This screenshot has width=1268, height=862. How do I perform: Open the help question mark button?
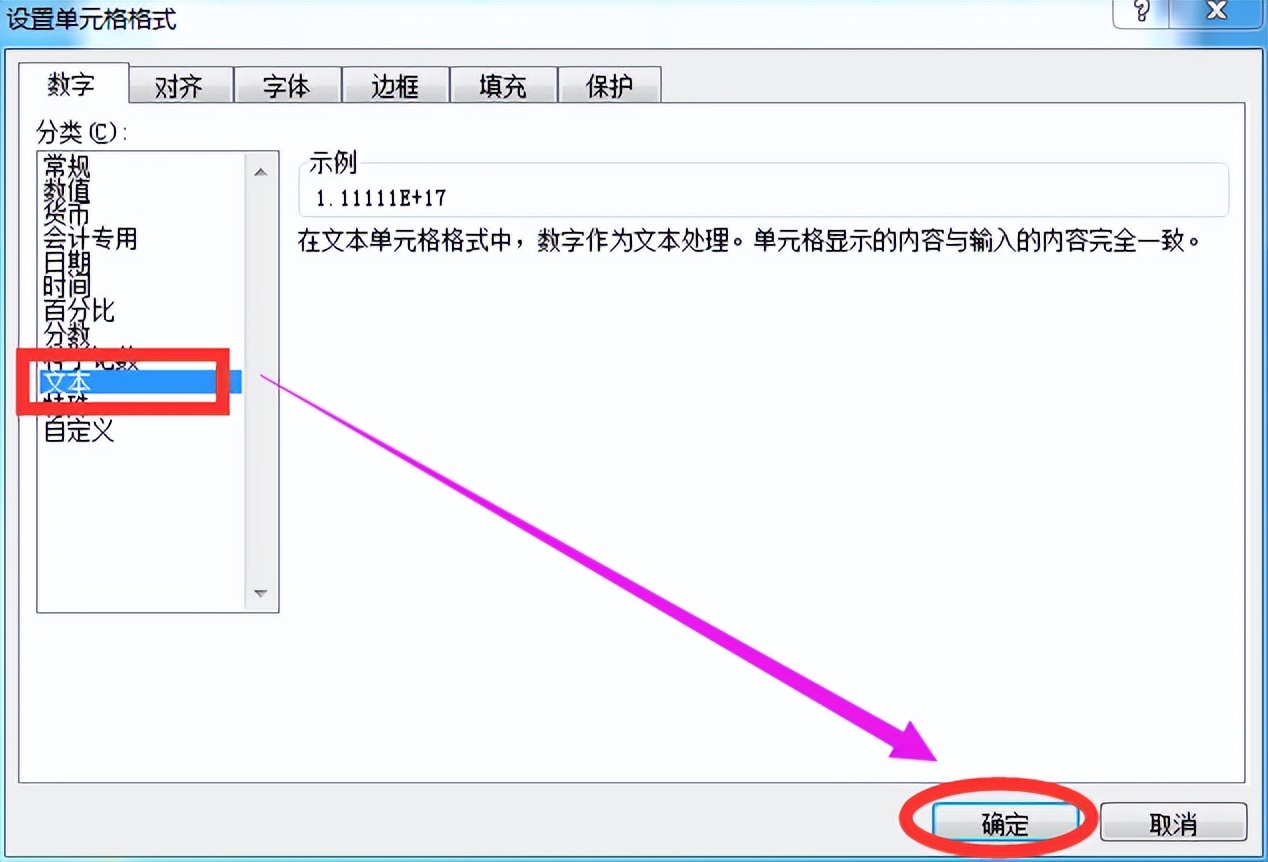1141,12
